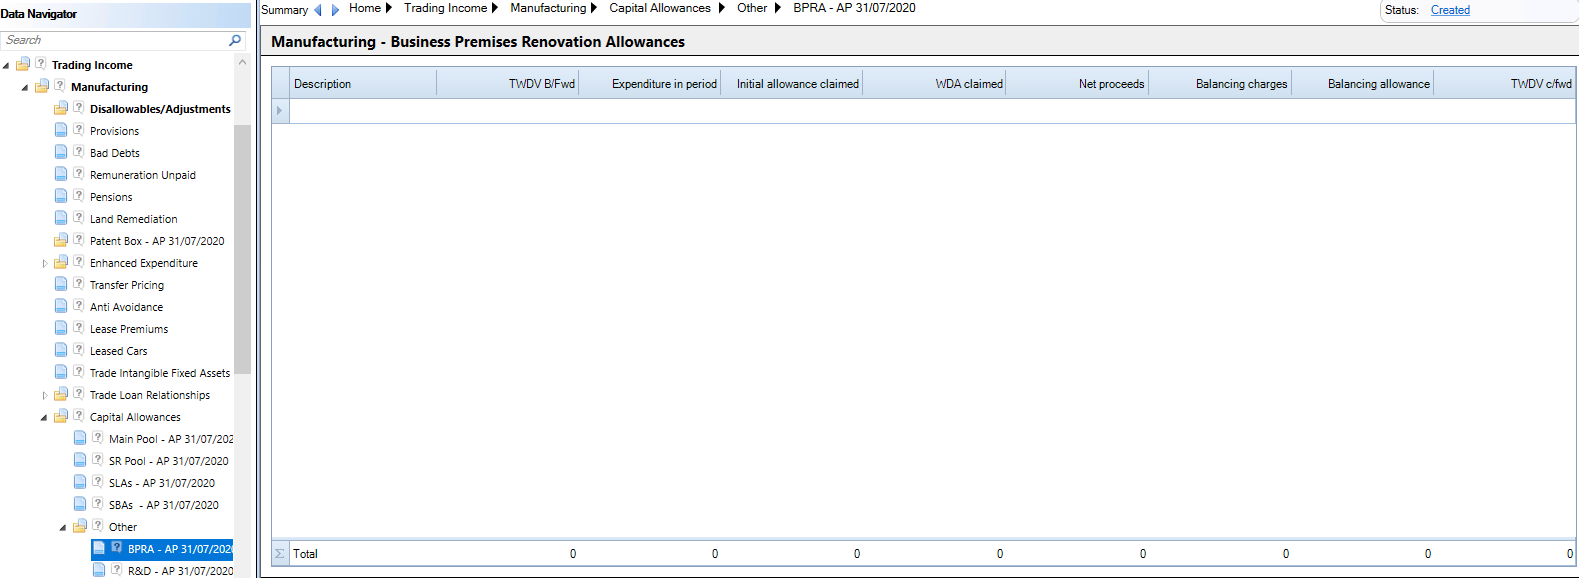Click the Land Remediation page icon
The width and height of the screenshot is (1579, 578).
pyautogui.click(x=61, y=218)
